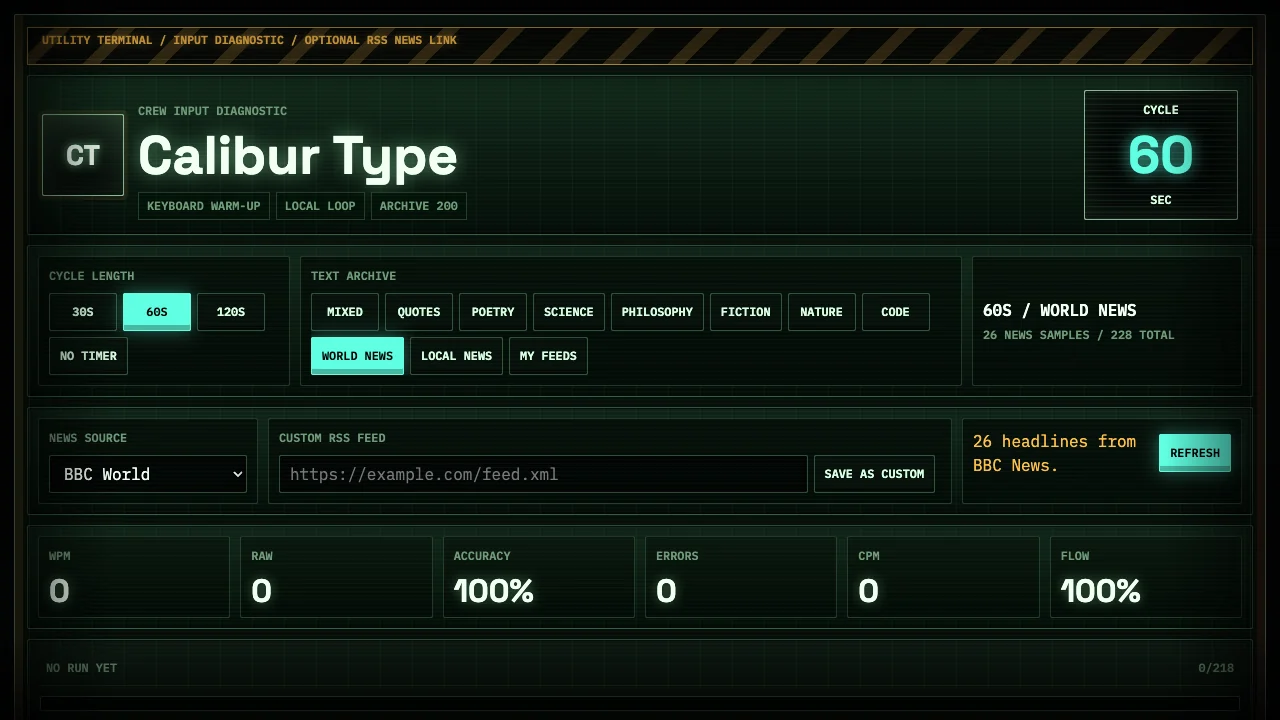Screen dimensions: 1280x720
Task: Select the 120S cycle length
Action: [x=231, y=312]
